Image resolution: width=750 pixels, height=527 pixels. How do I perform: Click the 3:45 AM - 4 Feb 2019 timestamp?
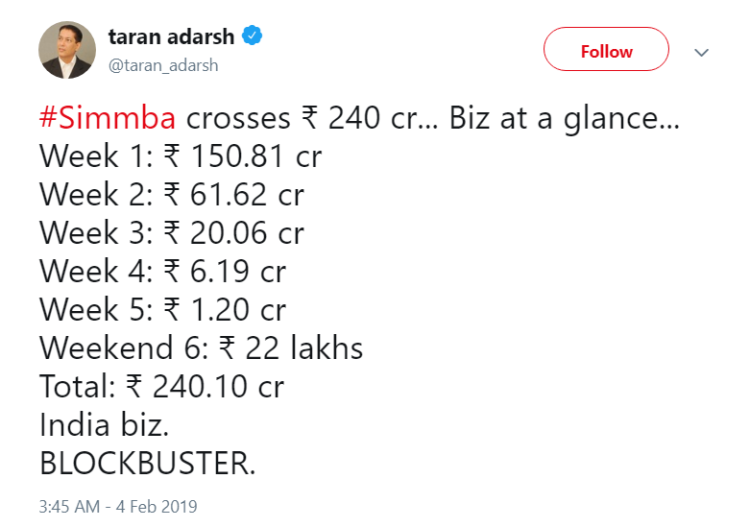coord(118,506)
